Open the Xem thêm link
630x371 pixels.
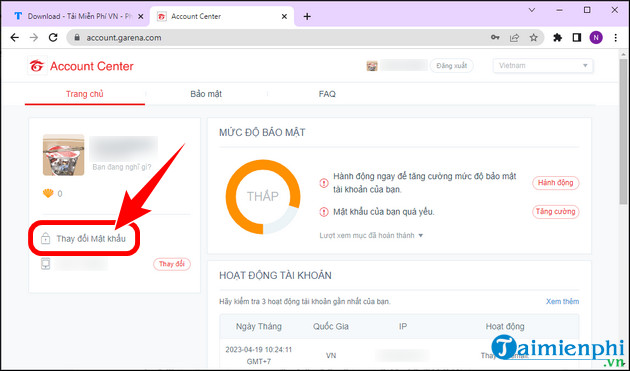point(562,301)
